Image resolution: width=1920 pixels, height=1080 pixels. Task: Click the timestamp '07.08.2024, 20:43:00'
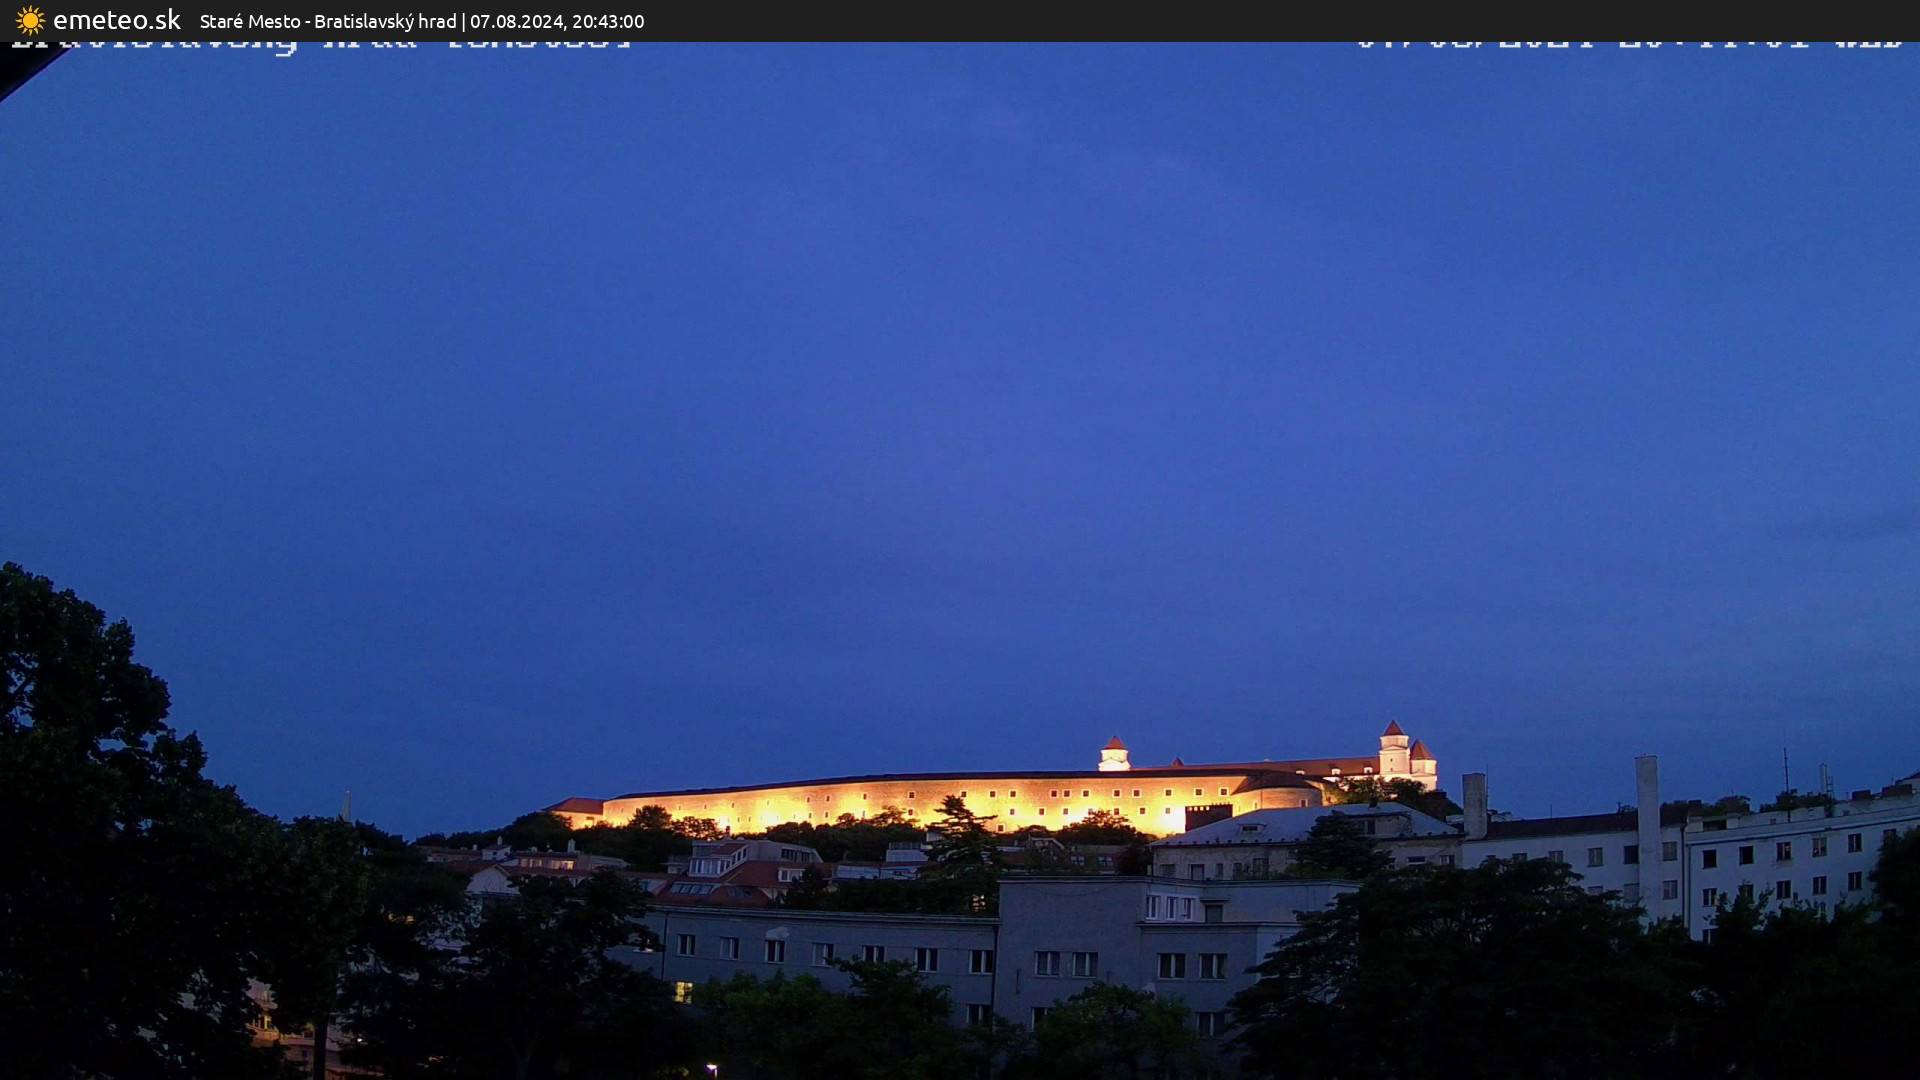556,21
